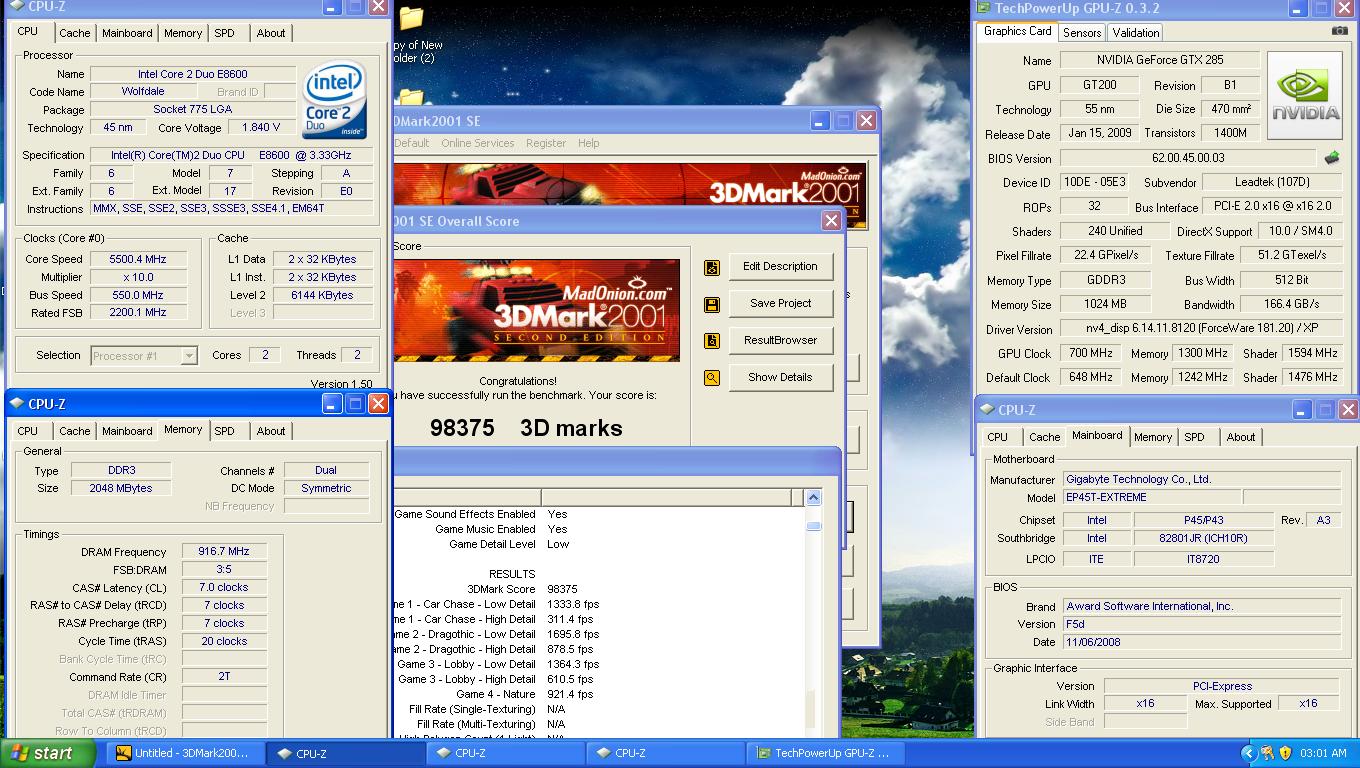Click the DRAM Frequency value 916.7 MHz
1360x768 pixels.
click(224, 552)
